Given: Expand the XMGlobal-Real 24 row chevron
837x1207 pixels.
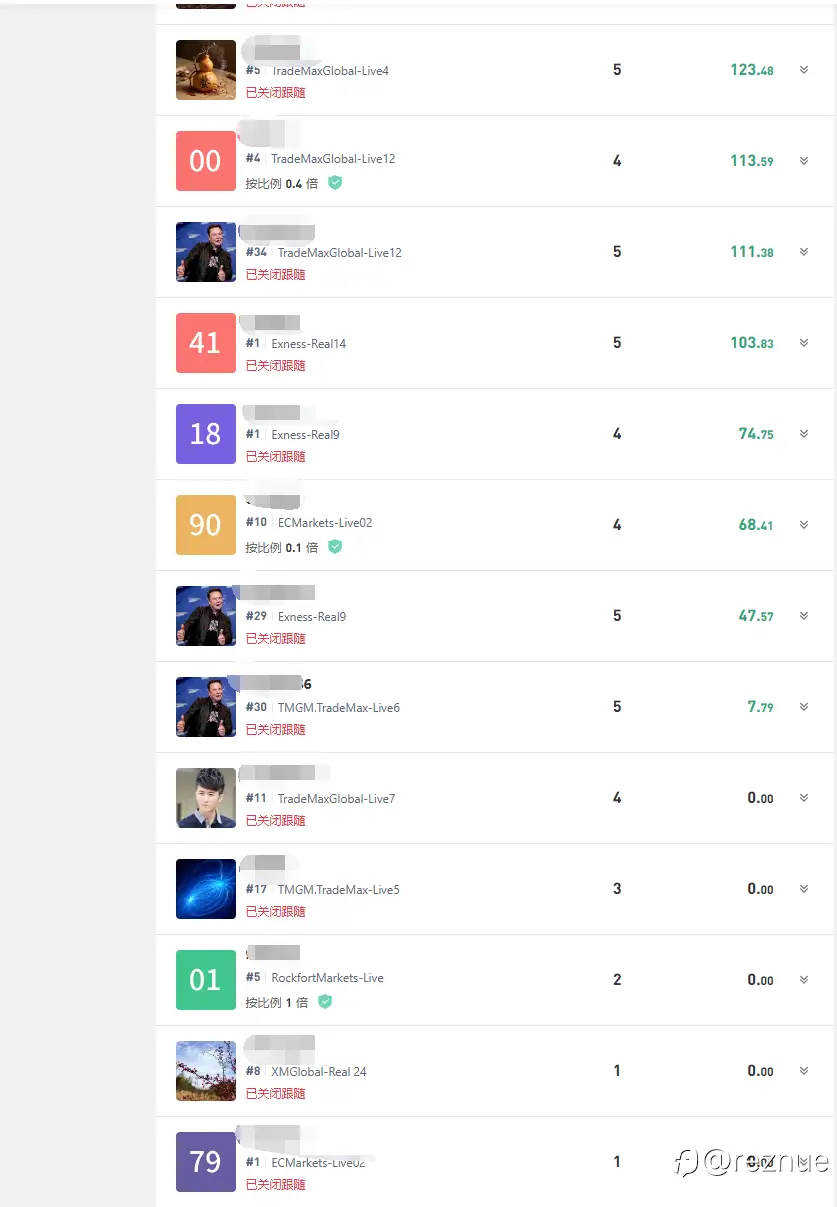Looking at the screenshot, I should [804, 1071].
